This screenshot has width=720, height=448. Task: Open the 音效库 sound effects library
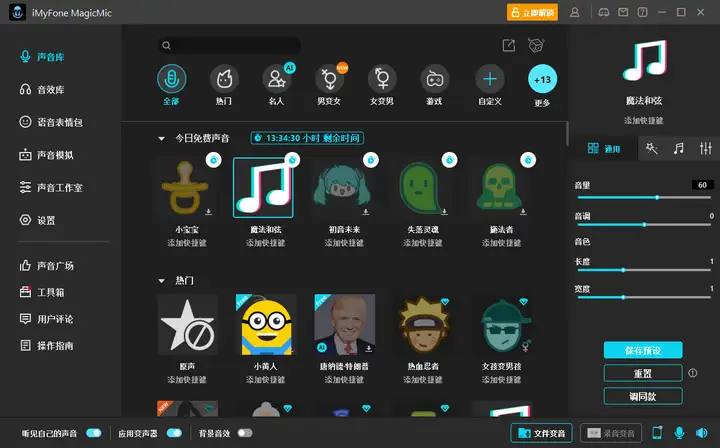pos(42,90)
